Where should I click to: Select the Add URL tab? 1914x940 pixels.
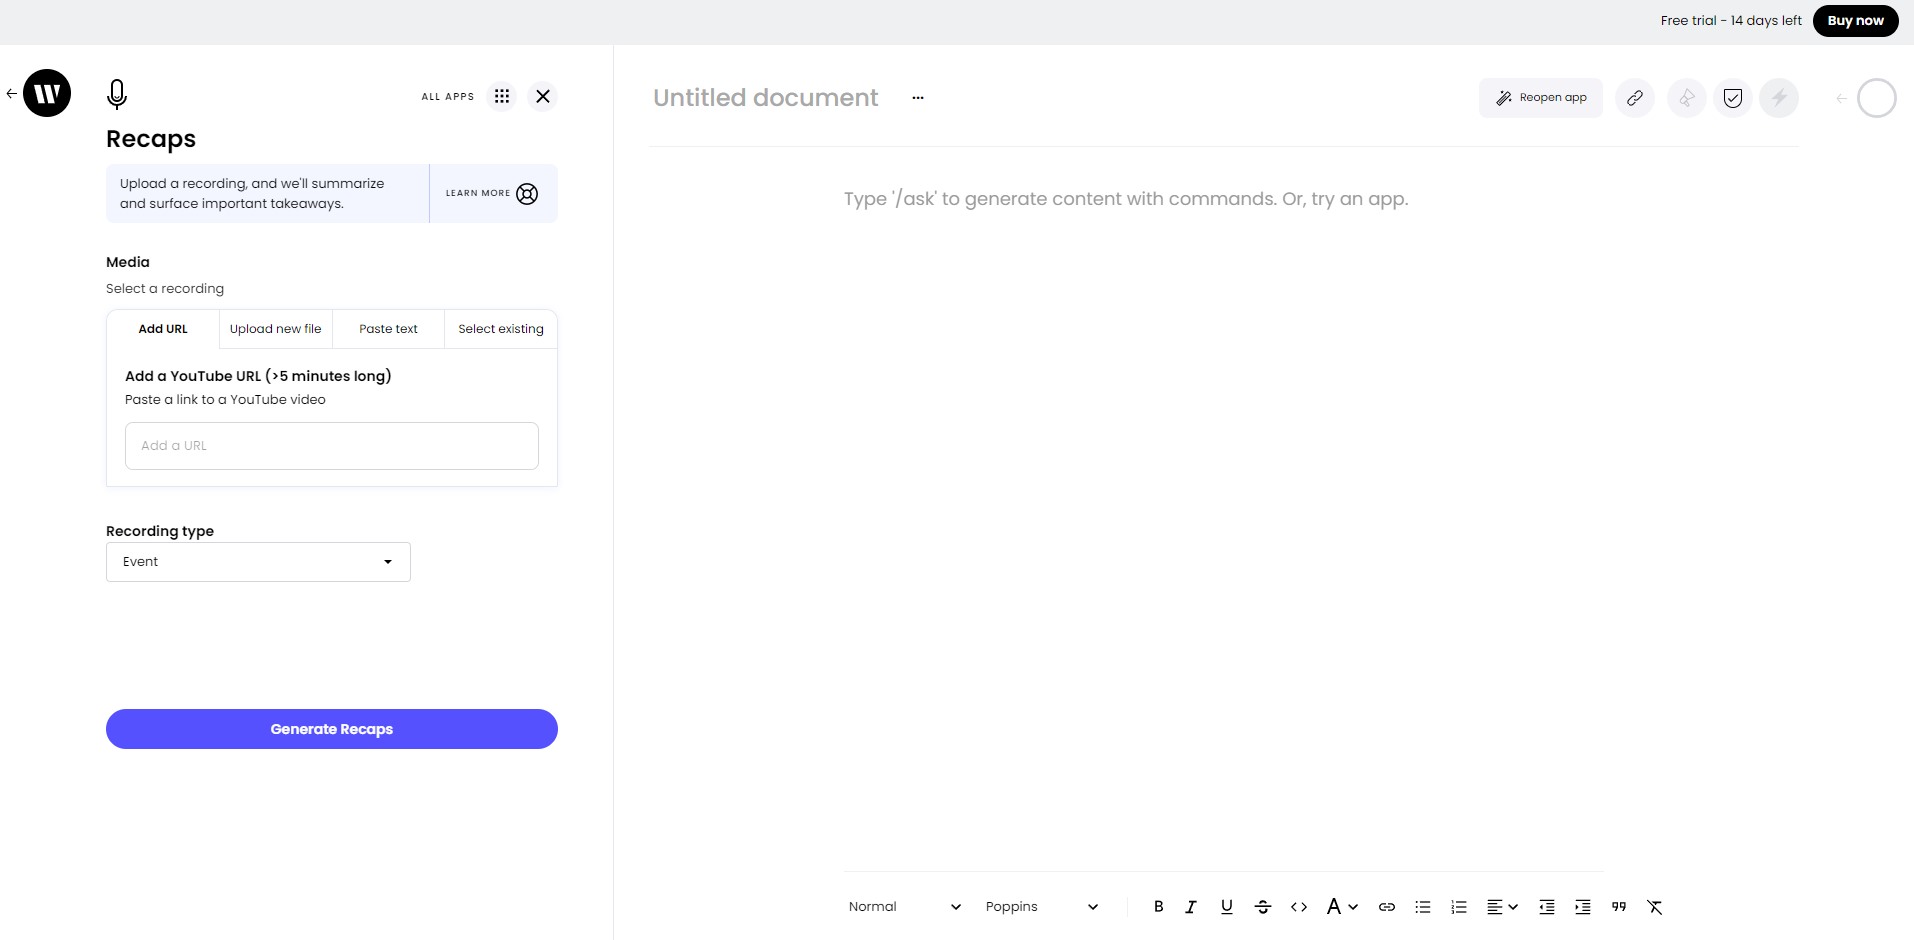point(163,329)
